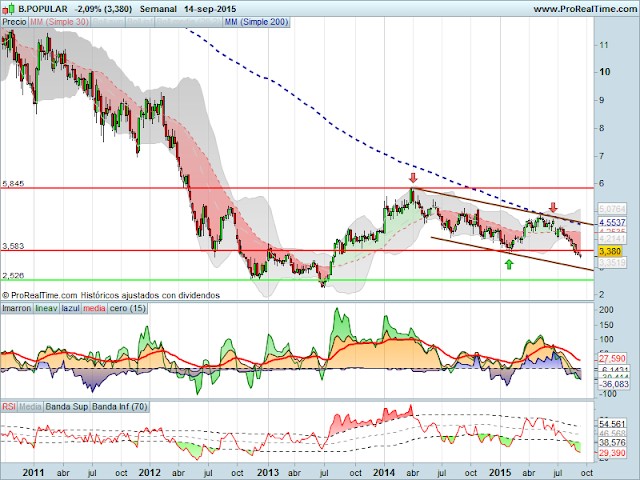640x480 pixels.
Task: Click the candlestick icon beside B.POPULAR
Action: (9, 8)
